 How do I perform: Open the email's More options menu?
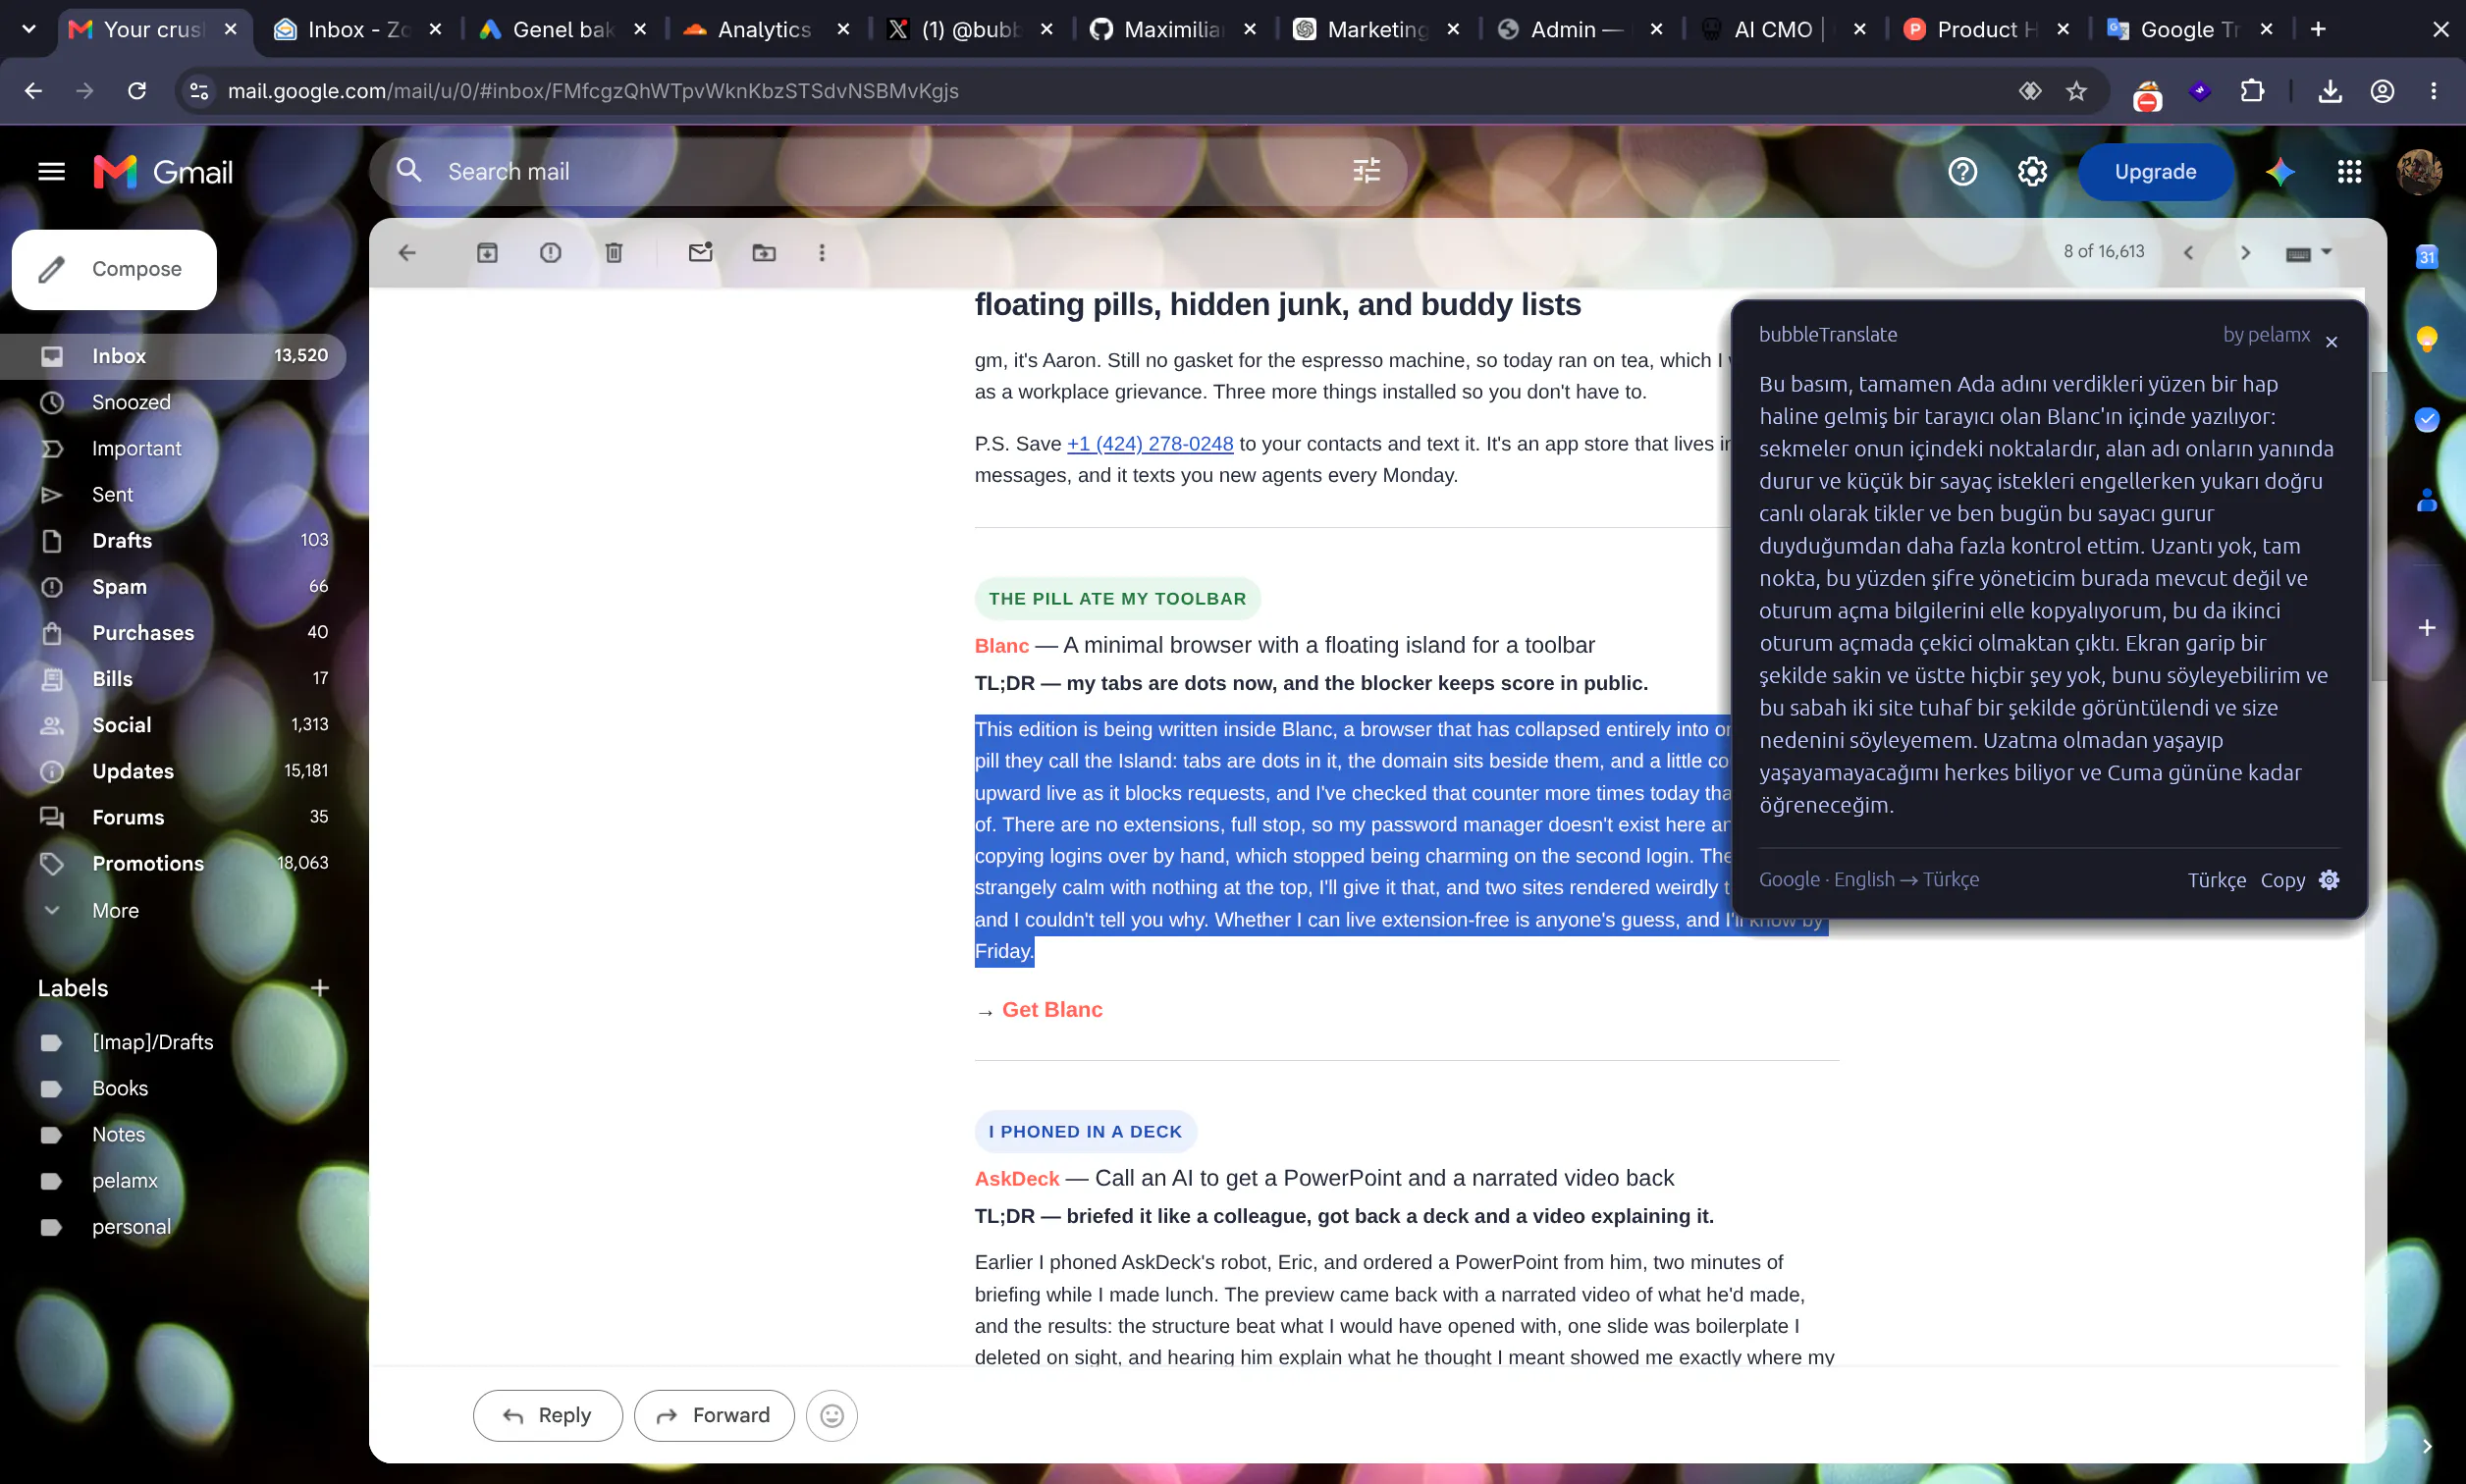coord(822,253)
